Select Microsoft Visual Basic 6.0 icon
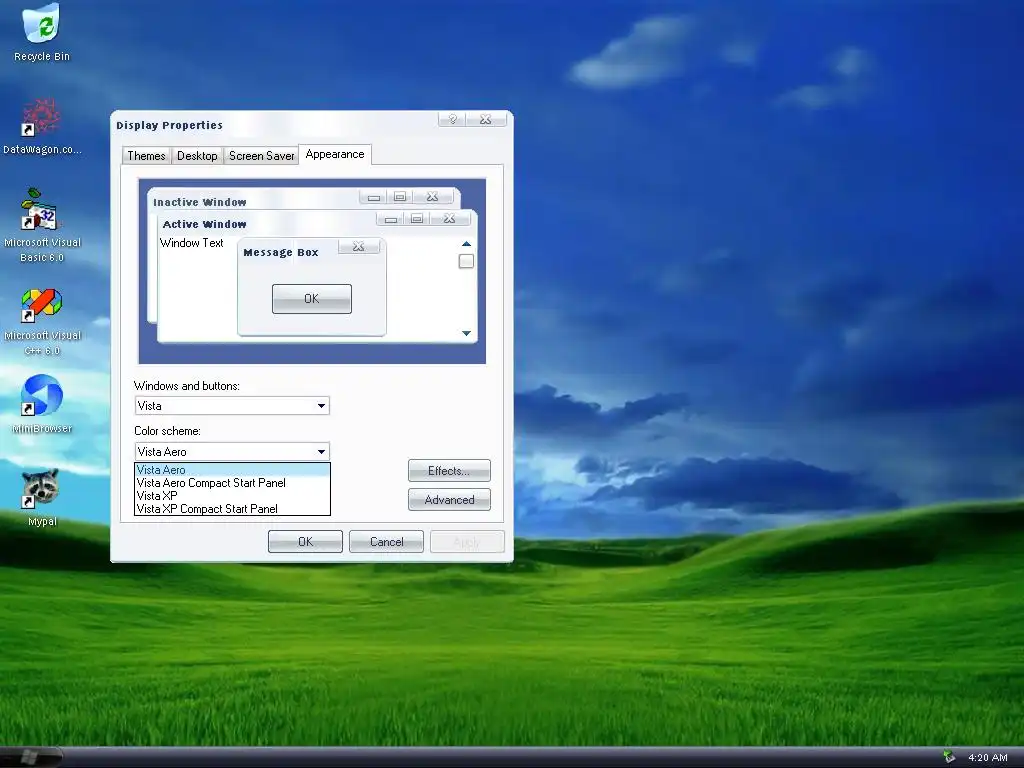Image resolution: width=1024 pixels, height=768 pixels. [42, 225]
